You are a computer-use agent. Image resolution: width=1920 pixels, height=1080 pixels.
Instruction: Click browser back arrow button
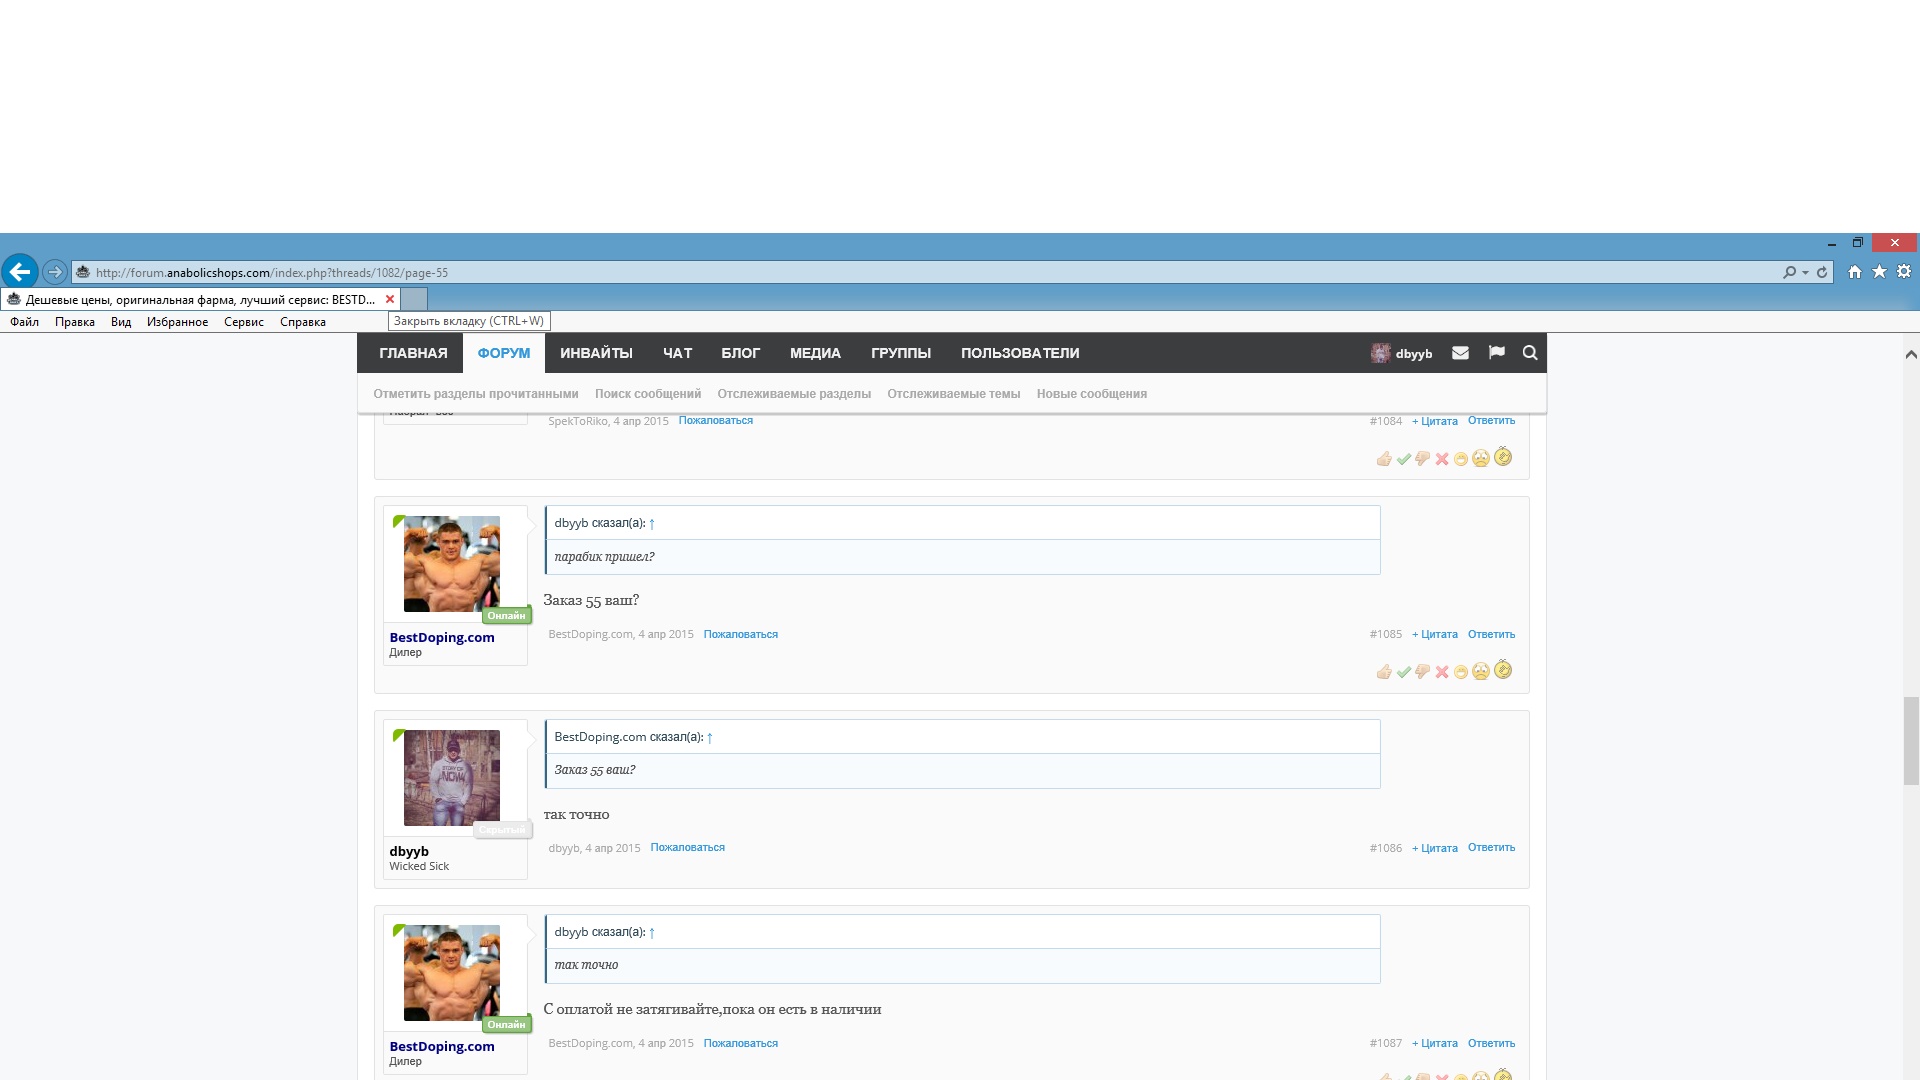[x=20, y=272]
